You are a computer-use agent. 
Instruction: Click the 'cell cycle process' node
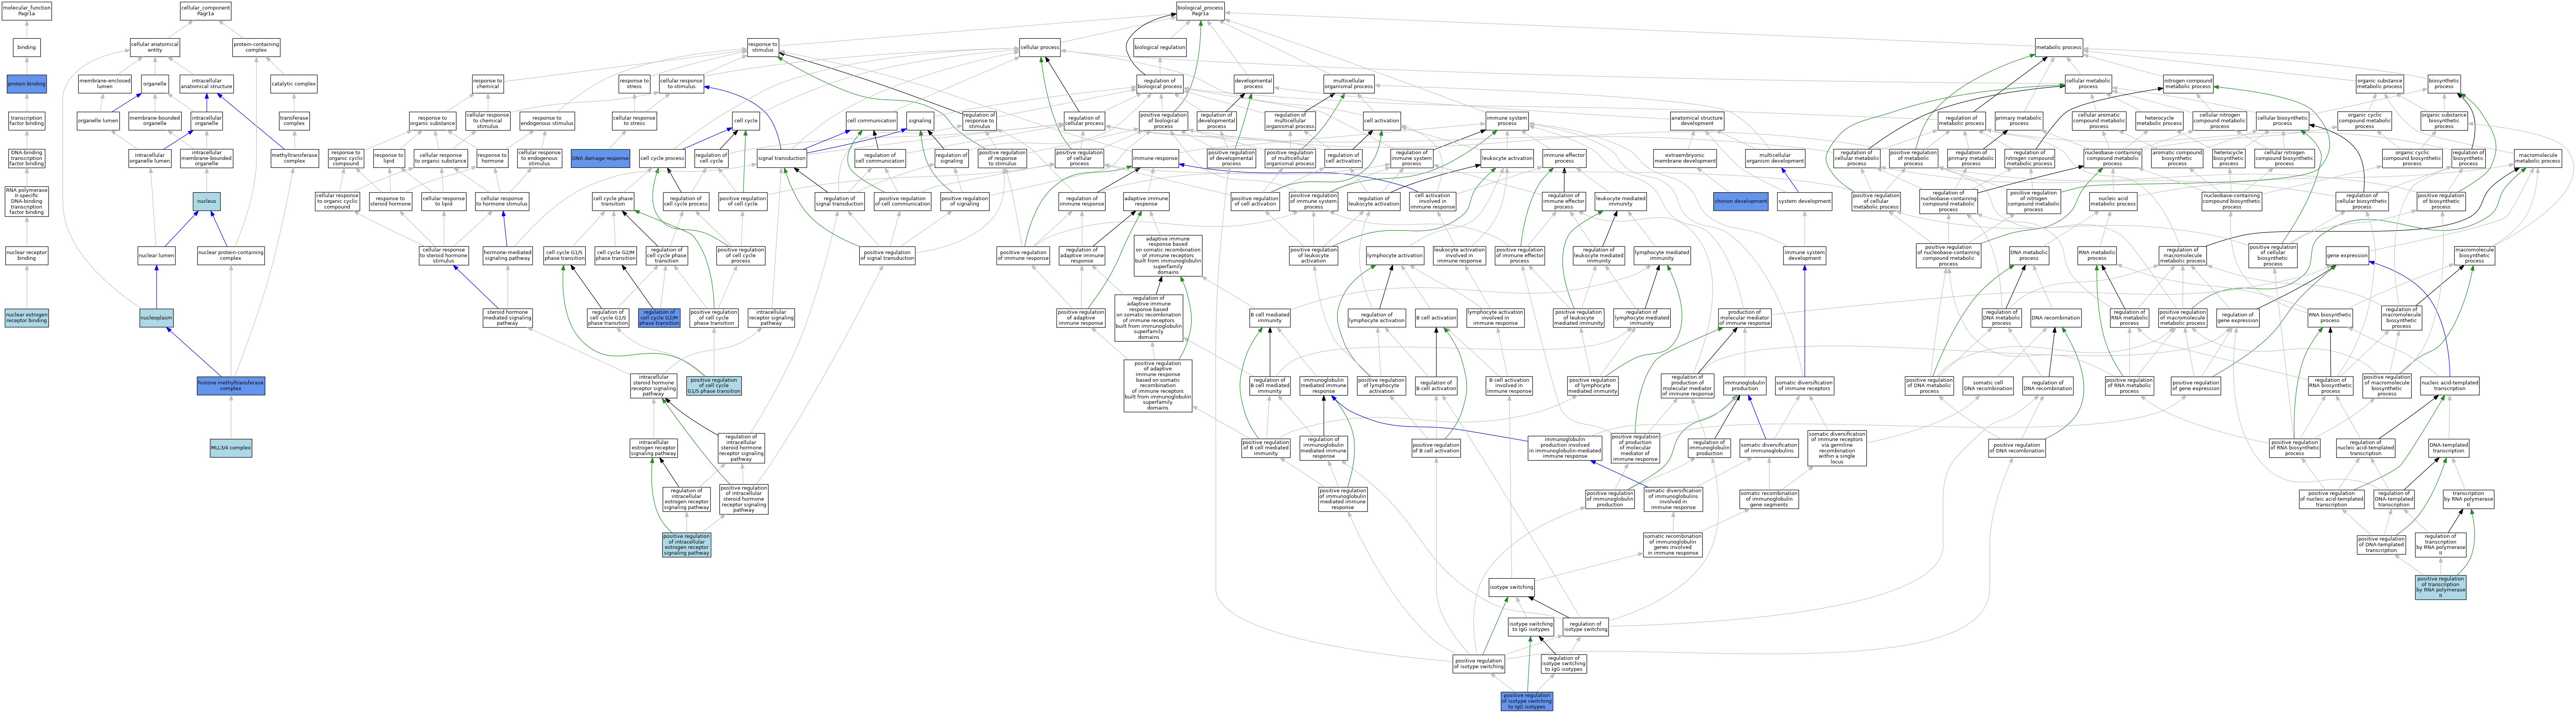662,158
